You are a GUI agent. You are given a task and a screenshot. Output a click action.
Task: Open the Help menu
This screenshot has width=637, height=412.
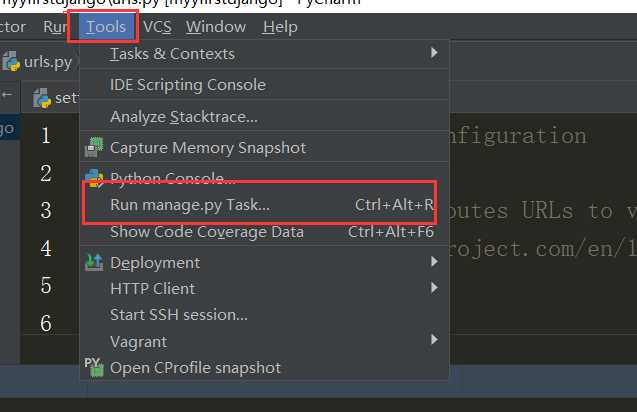(280, 27)
